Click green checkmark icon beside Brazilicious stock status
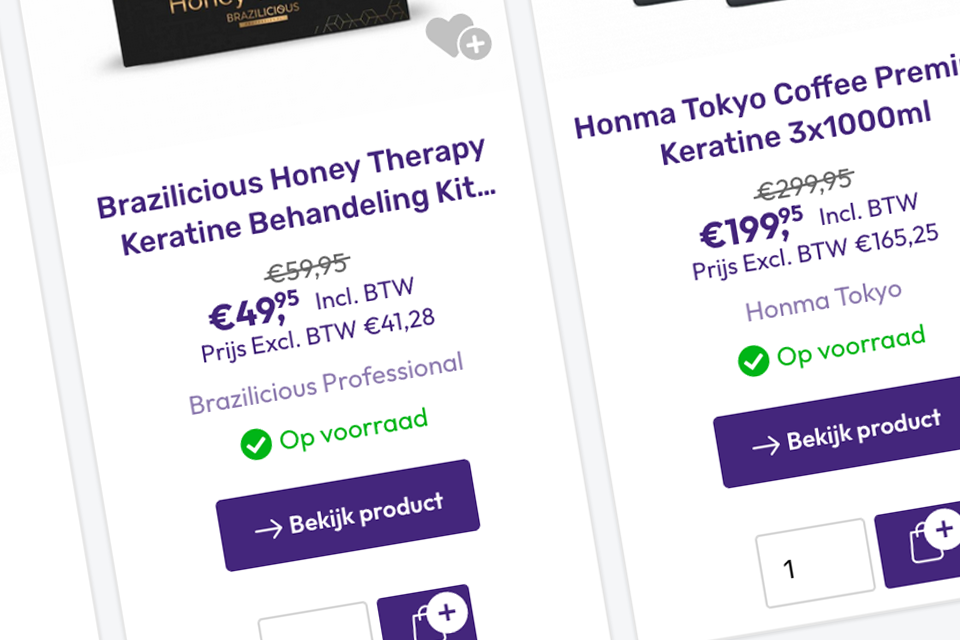 256,444
